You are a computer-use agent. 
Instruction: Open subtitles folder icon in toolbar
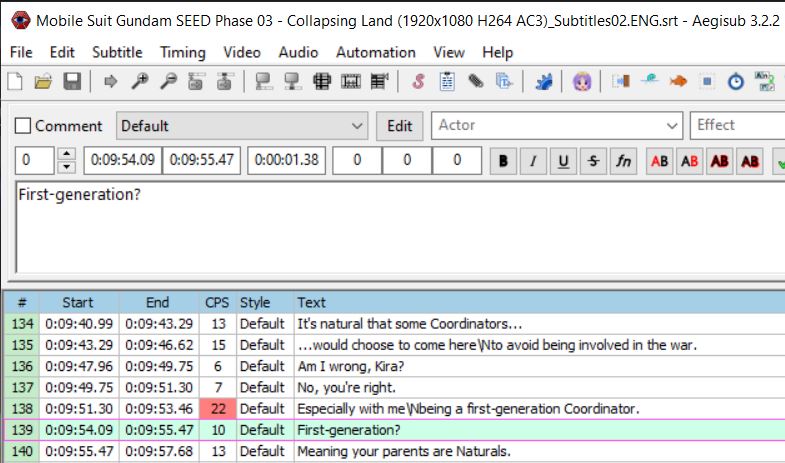pyautogui.click(x=44, y=81)
